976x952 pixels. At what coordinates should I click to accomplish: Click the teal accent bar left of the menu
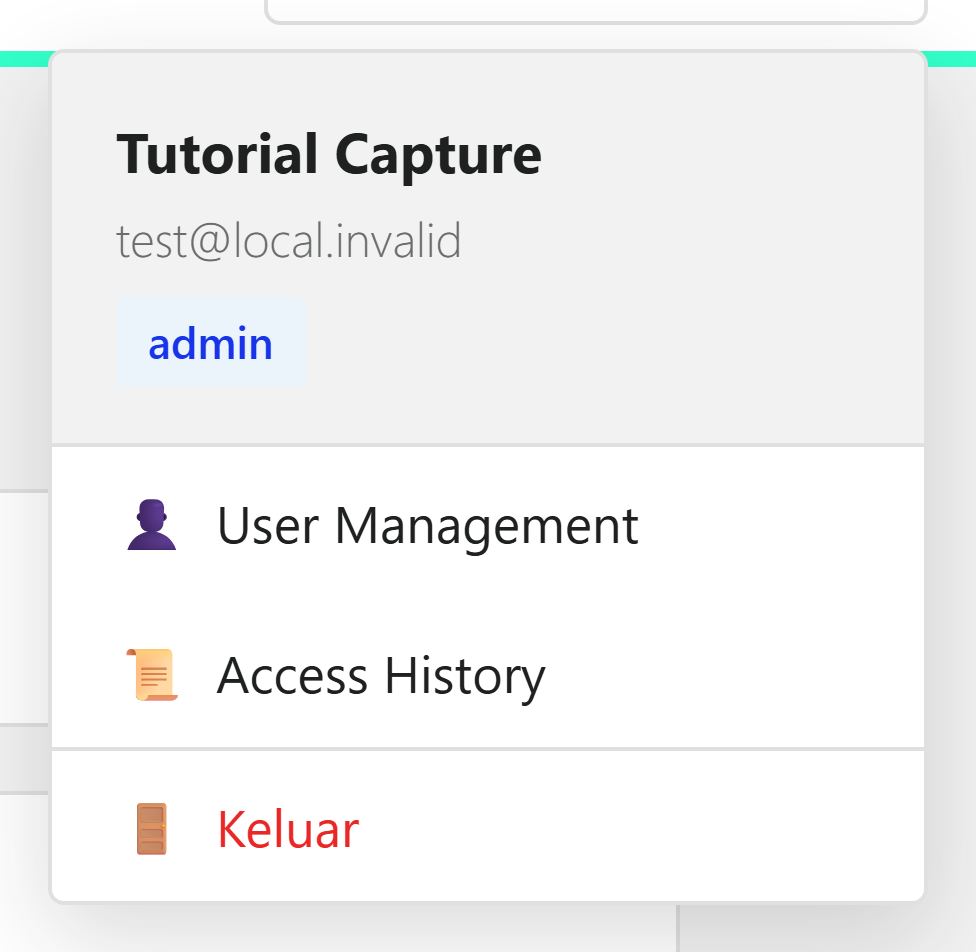coord(24,59)
